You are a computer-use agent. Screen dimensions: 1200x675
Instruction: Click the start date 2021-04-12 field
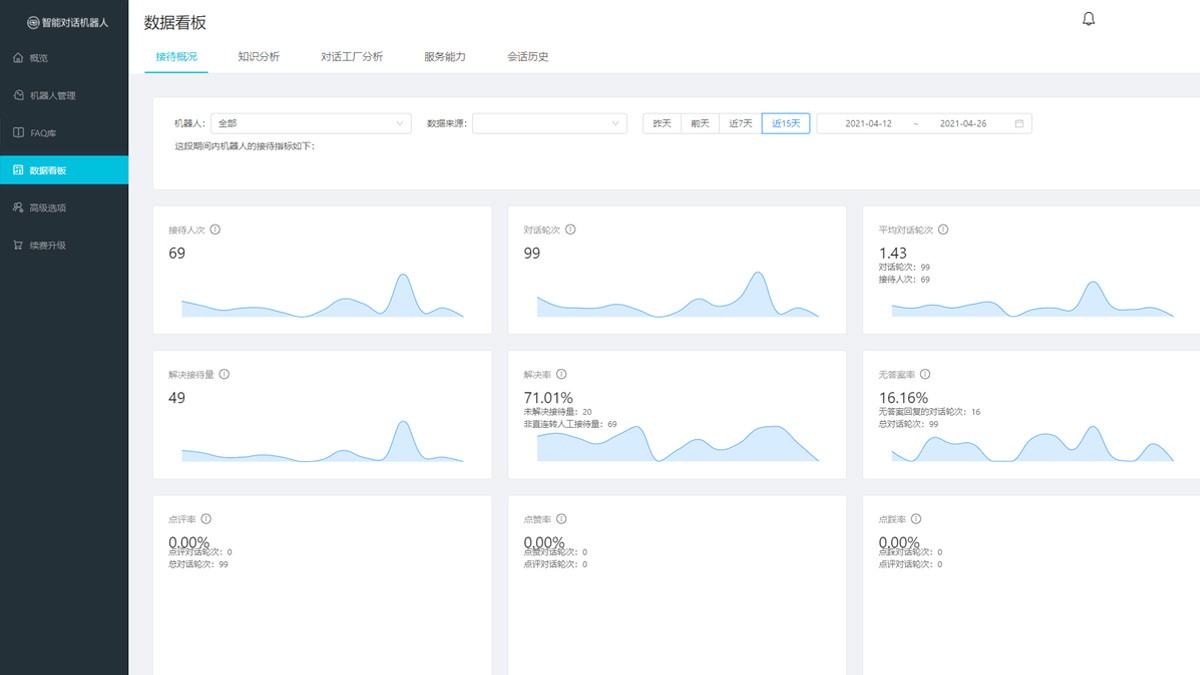point(868,124)
